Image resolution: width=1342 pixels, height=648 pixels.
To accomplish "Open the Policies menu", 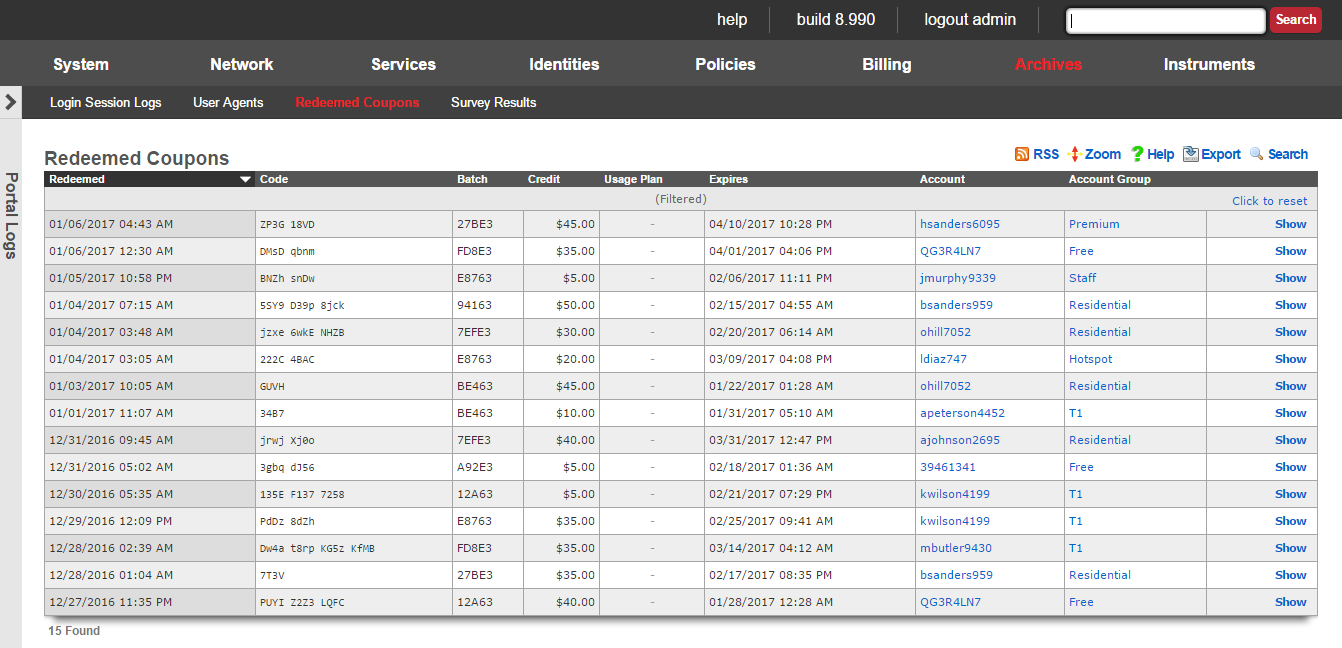I will tap(725, 64).
